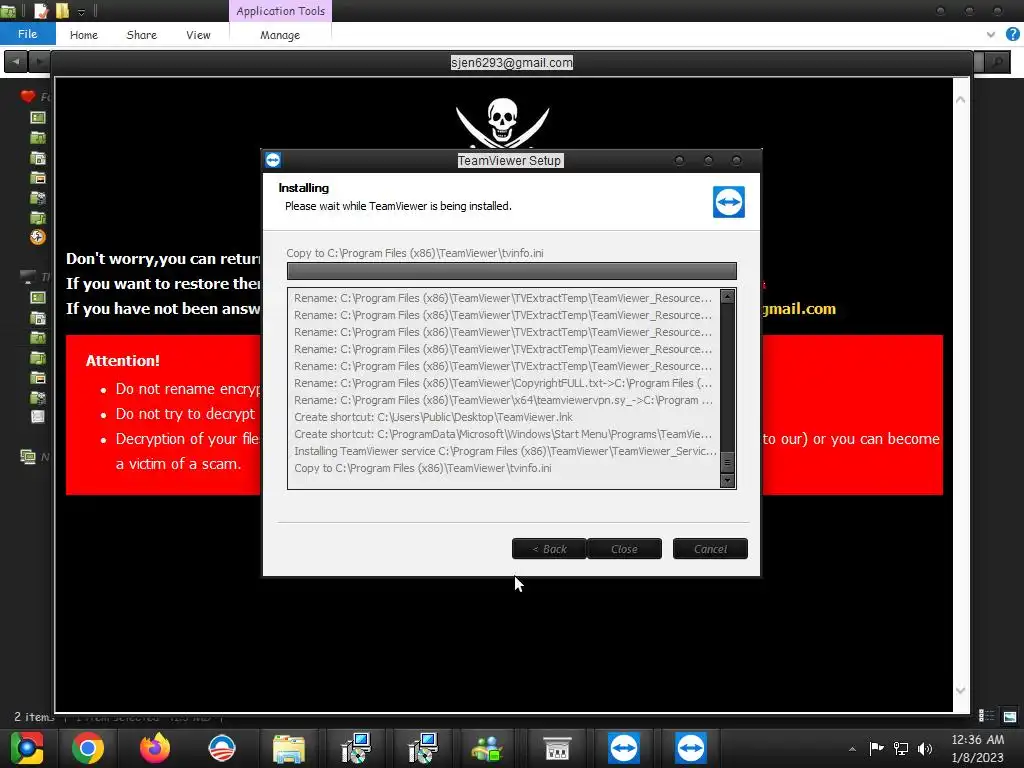
Task: Click the volume speaker icon in the tray
Action: point(924,748)
